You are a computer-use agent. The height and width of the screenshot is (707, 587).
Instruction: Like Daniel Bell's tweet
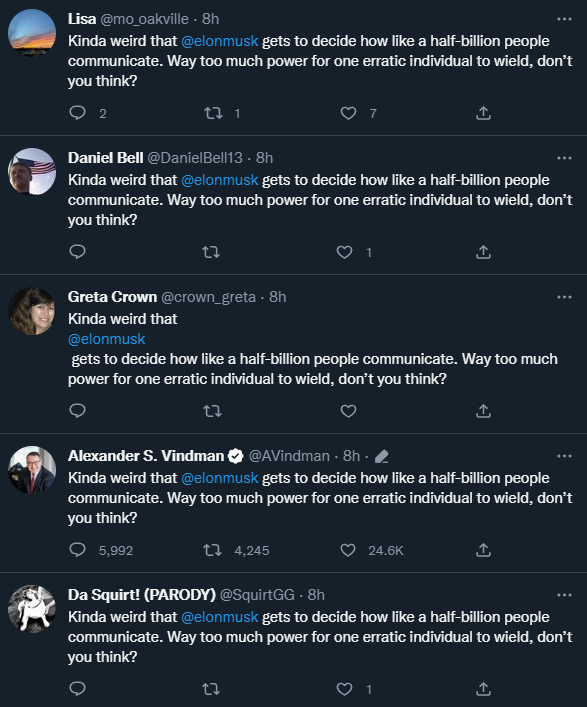point(345,252)
